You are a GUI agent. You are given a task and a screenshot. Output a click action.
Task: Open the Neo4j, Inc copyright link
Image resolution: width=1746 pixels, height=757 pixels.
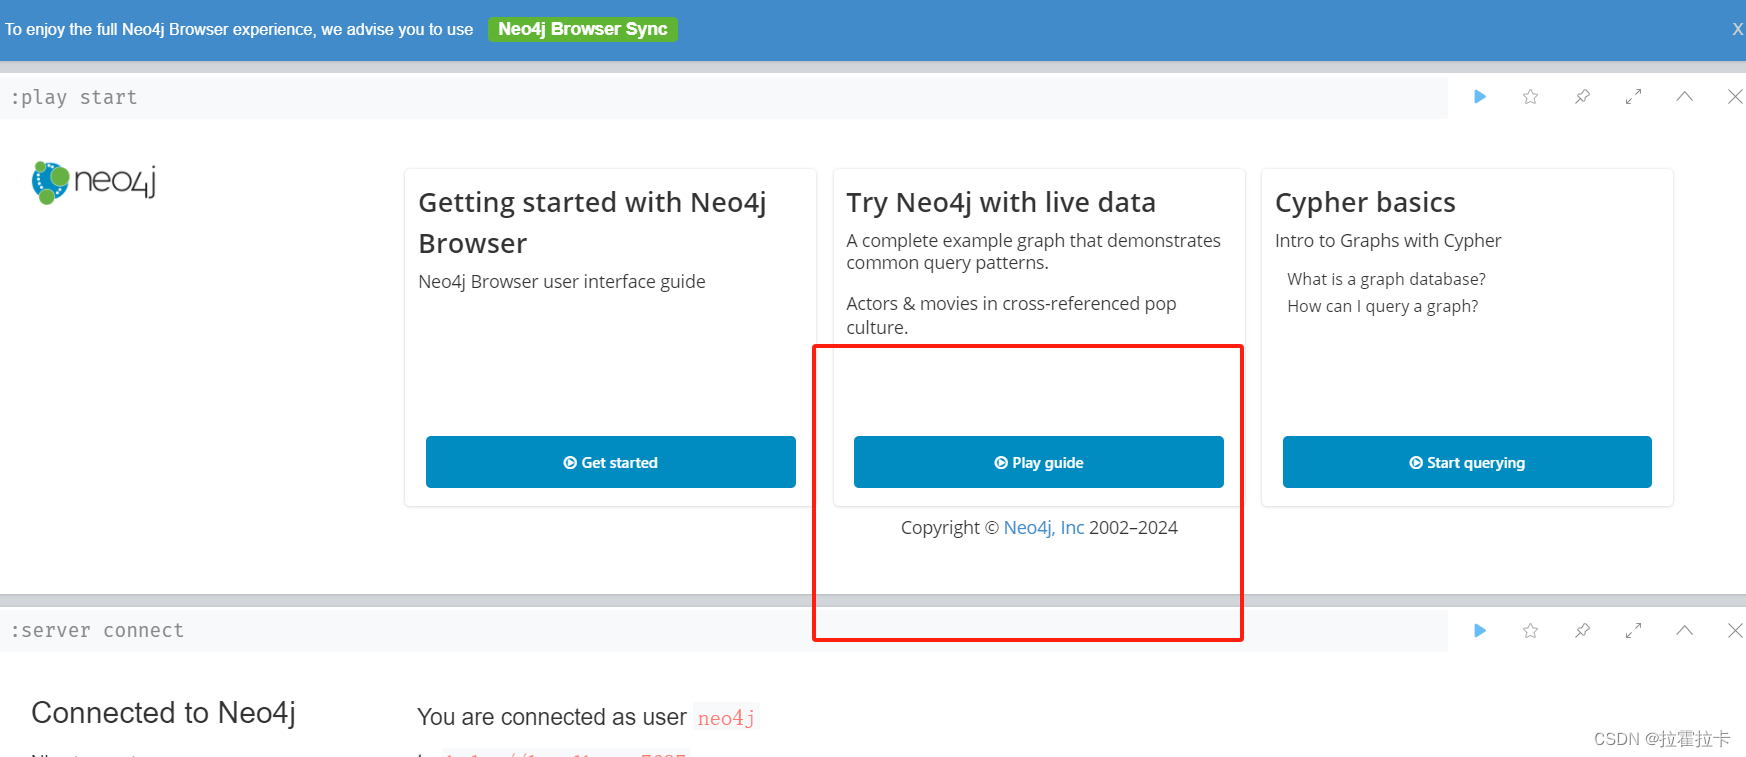pos(1044,528)
